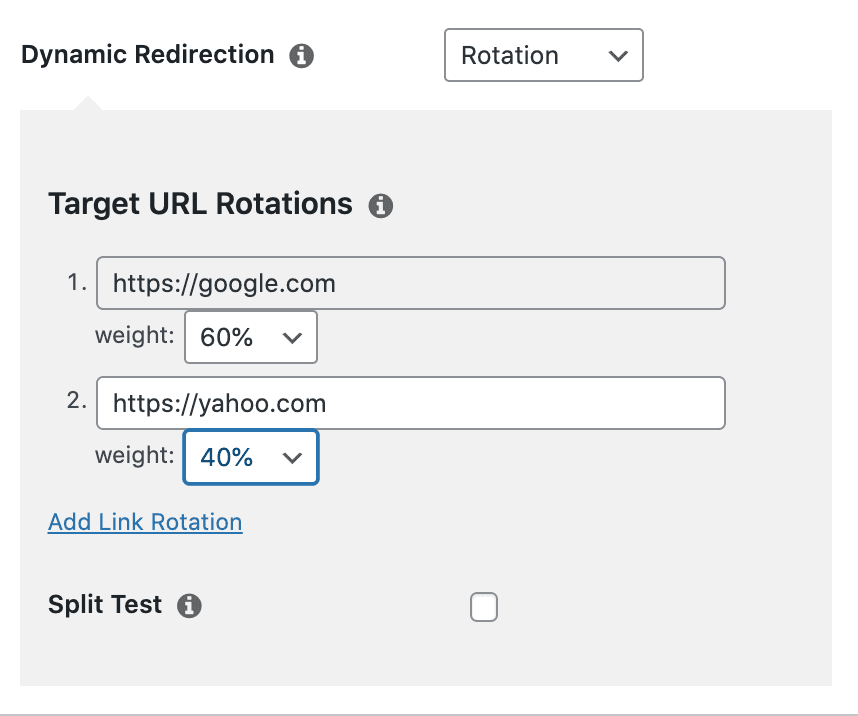The image size is (858, 716).
Task: Click the Split Test info icon
Action: point(189,606)
